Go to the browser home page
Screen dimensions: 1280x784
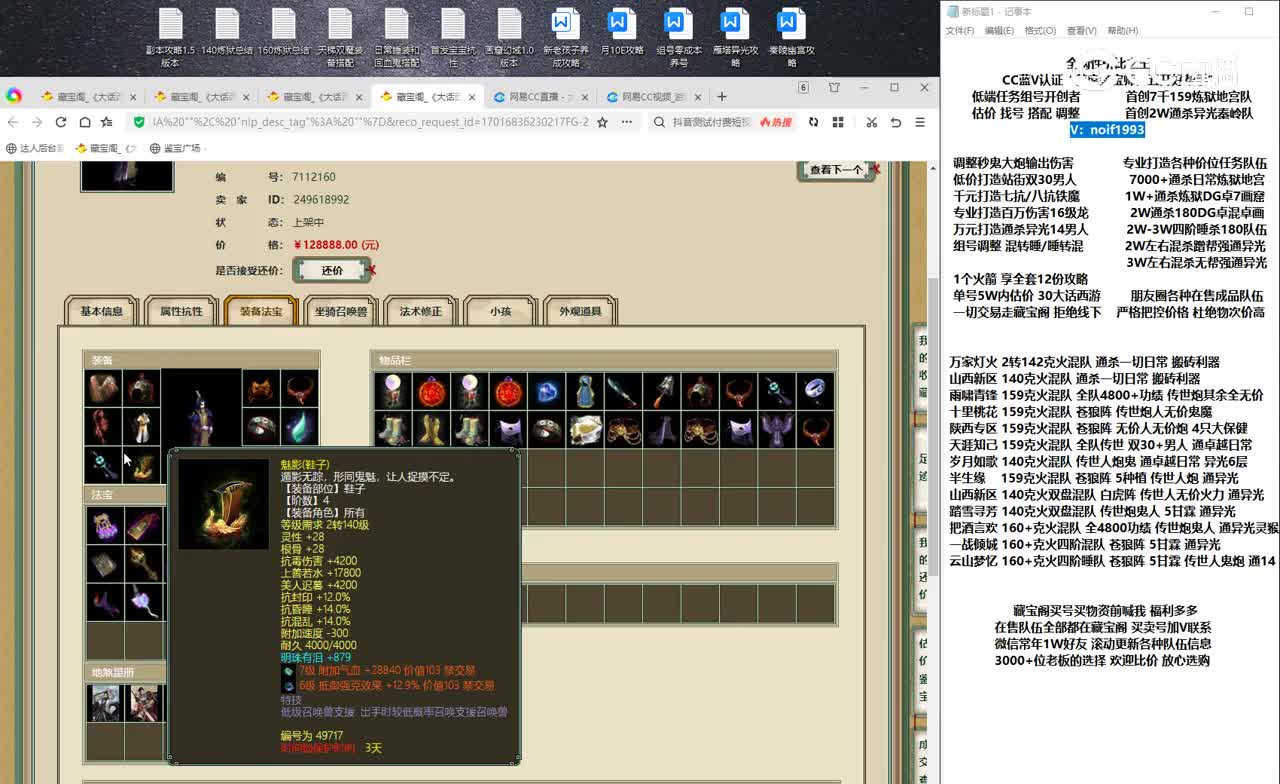pos(85,122)
